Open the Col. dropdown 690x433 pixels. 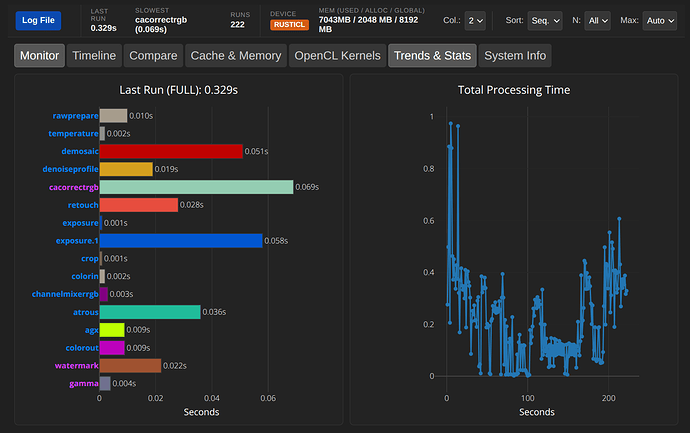476,20
